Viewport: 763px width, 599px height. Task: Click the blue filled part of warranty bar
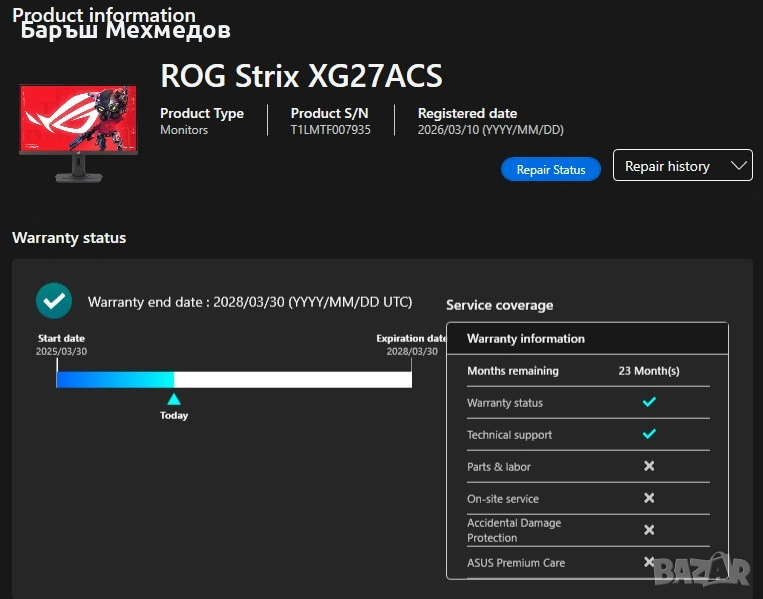pos(114,380)
